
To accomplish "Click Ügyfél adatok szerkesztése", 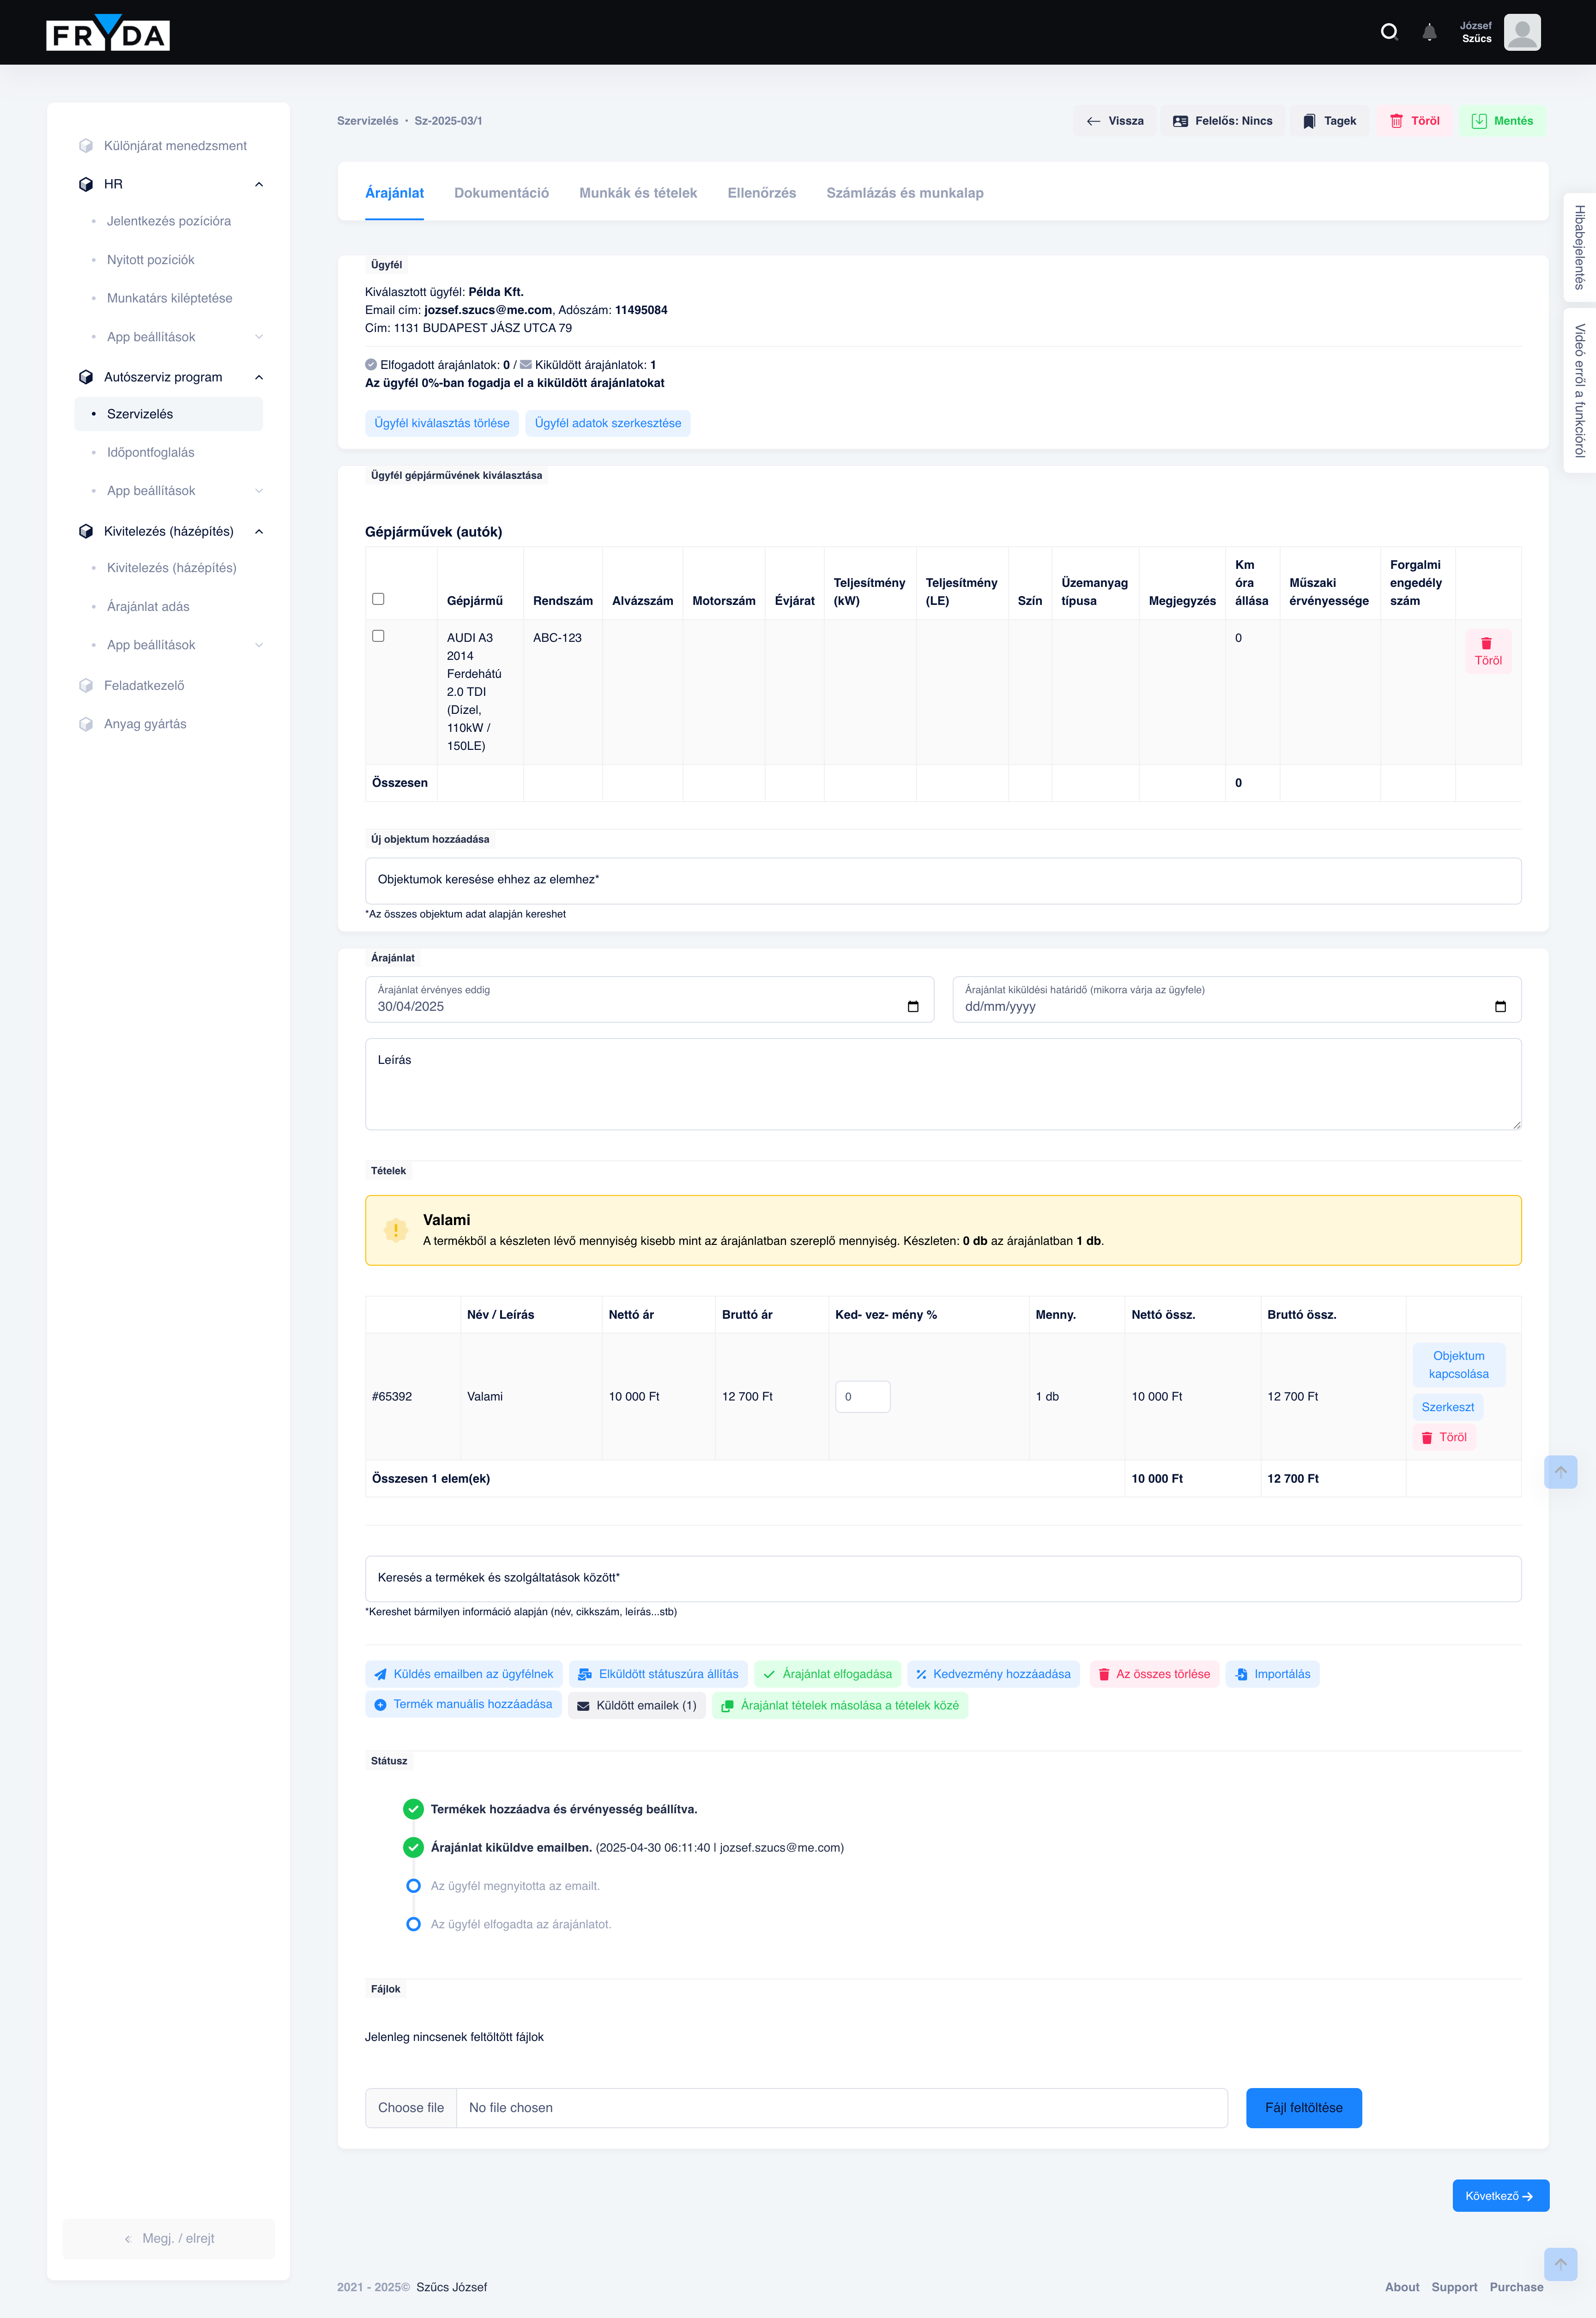I will [608, 423].
